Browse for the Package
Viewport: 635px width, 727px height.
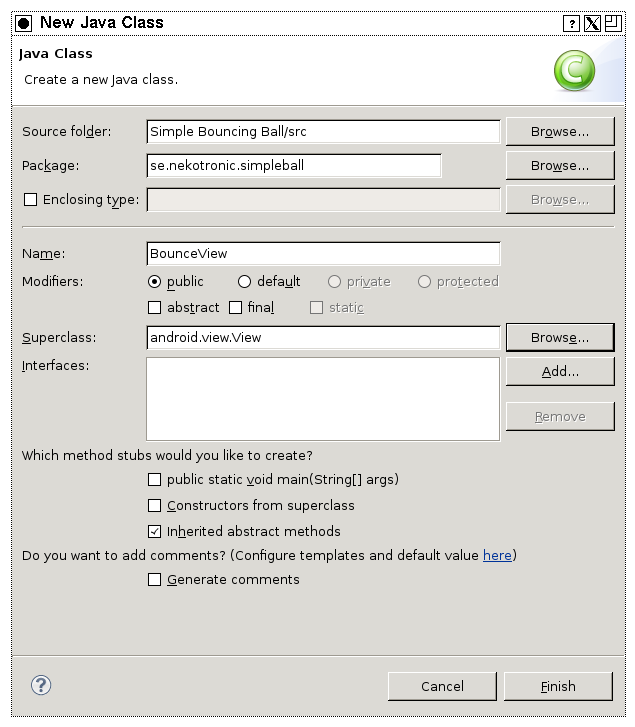[560, 166]
